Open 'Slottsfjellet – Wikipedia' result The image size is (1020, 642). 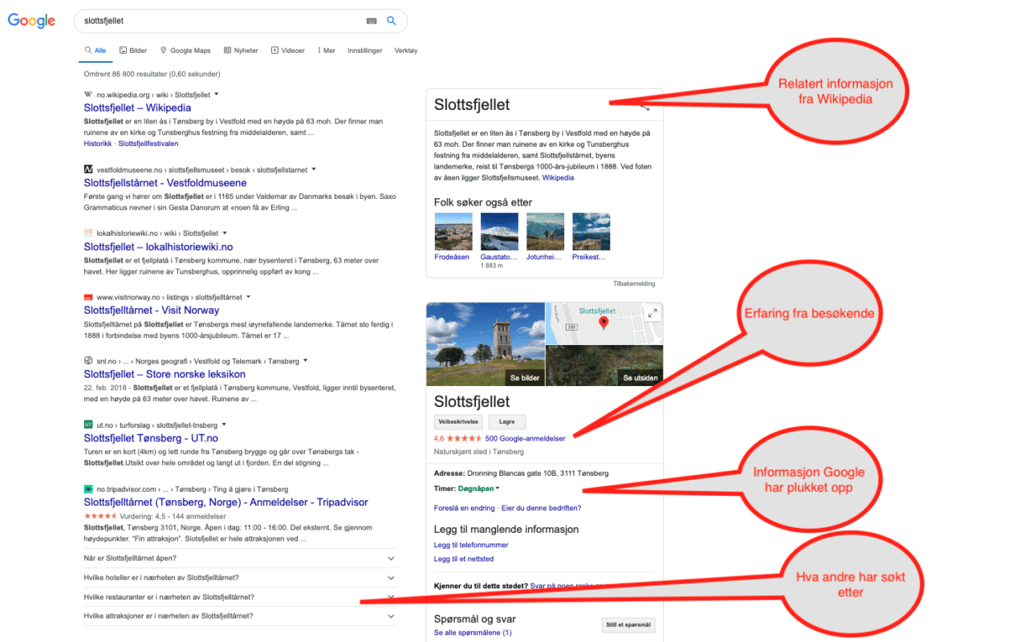[137, 108]
